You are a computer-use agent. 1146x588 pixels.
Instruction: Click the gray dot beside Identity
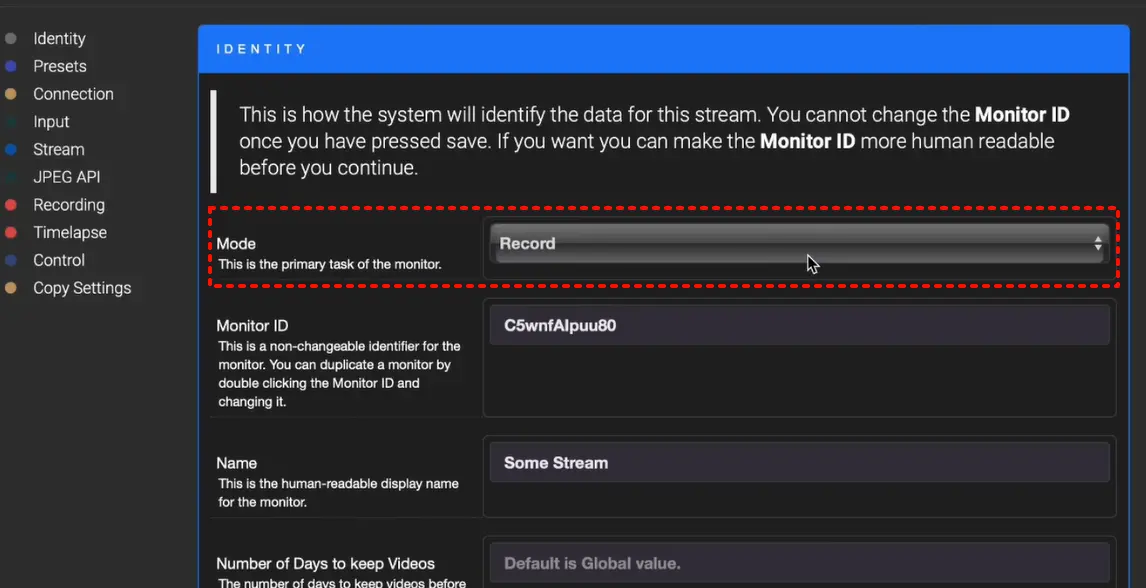pyautogui.click(x=11, y=39)
